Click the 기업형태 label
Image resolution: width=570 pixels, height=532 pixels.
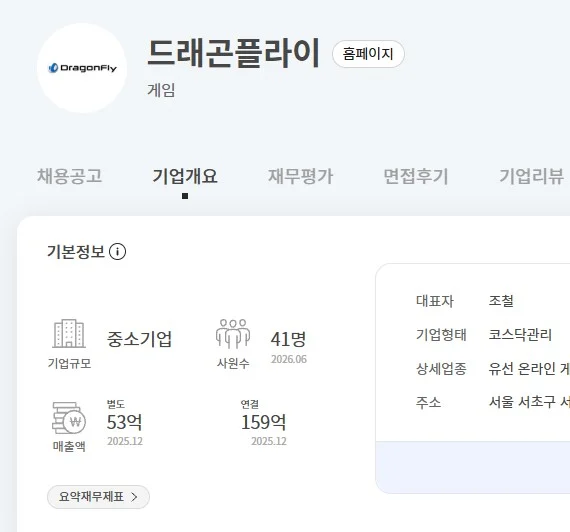click(441, 335)
